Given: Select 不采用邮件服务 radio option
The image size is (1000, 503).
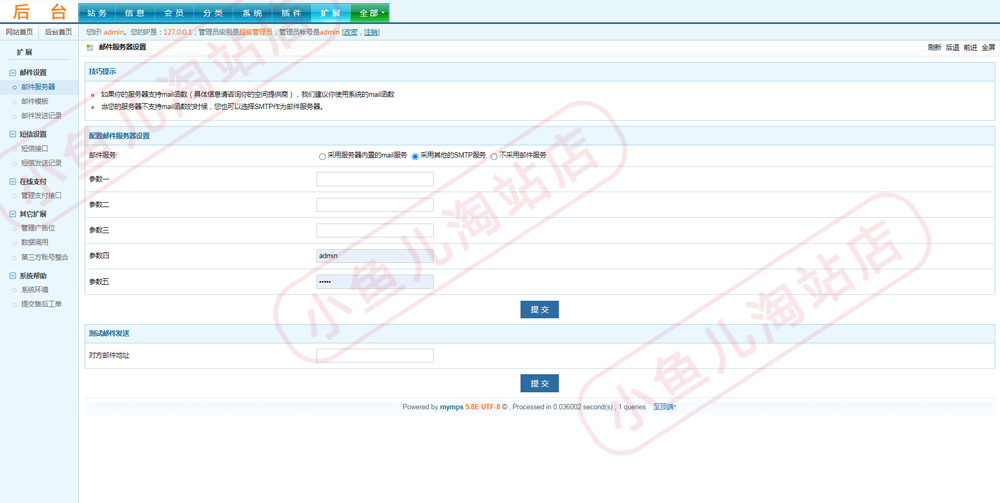Looking at the screenshot, I should [494, 156].
